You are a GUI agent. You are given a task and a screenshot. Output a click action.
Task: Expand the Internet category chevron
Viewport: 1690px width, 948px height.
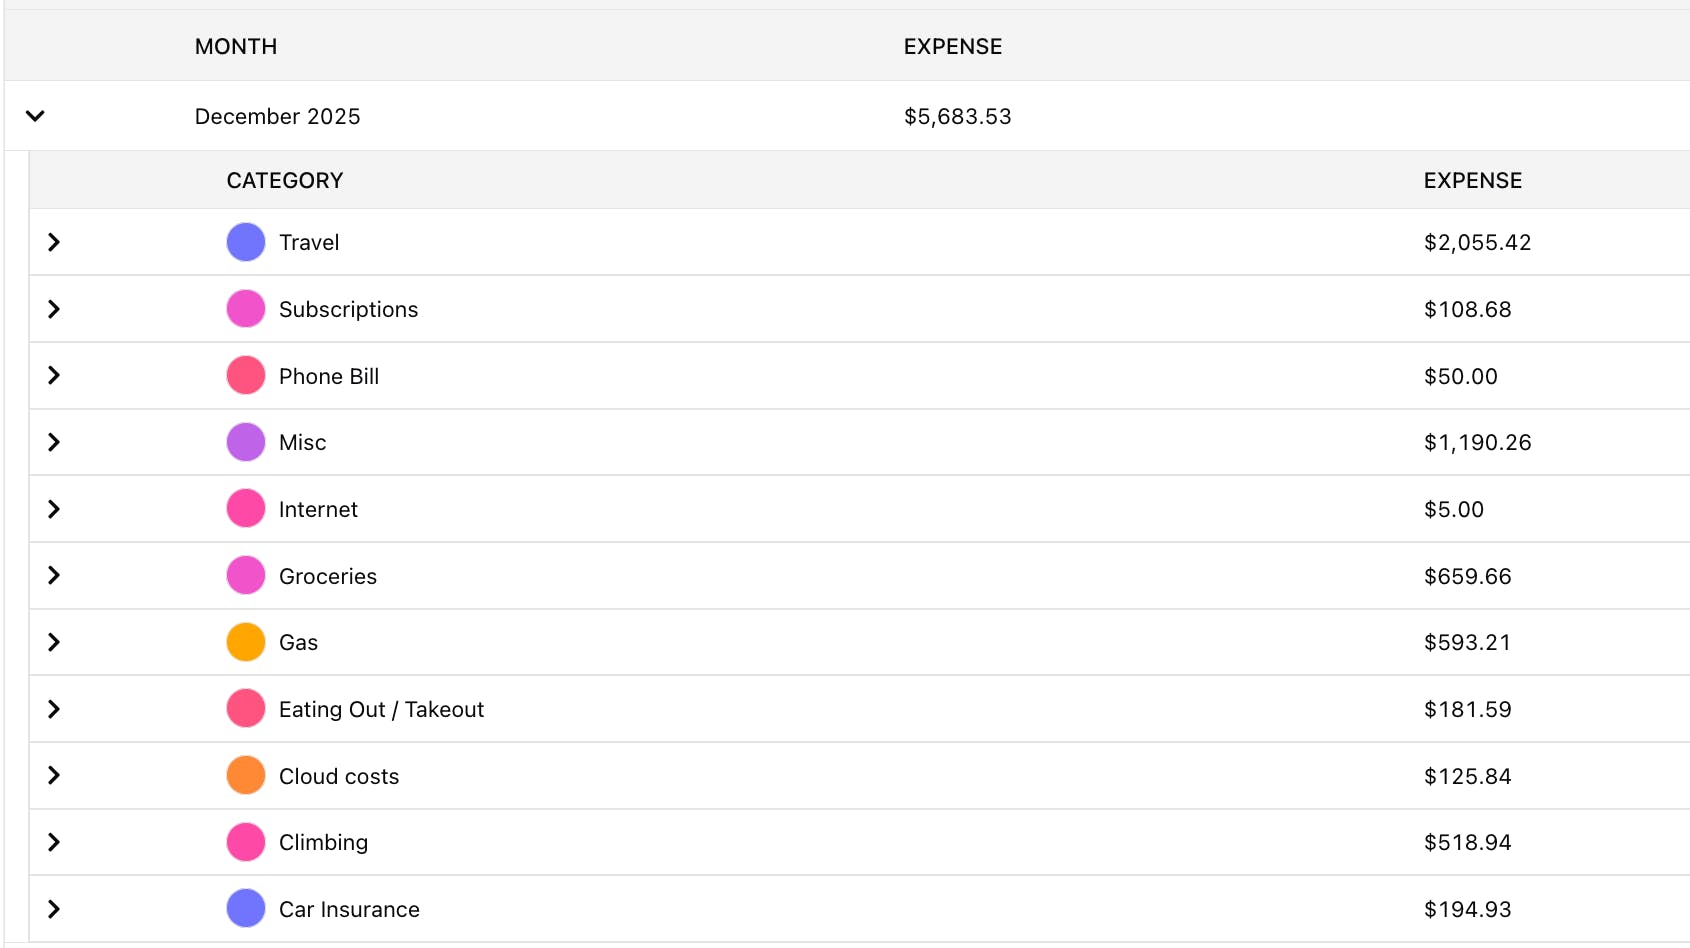tap(54, 509)
